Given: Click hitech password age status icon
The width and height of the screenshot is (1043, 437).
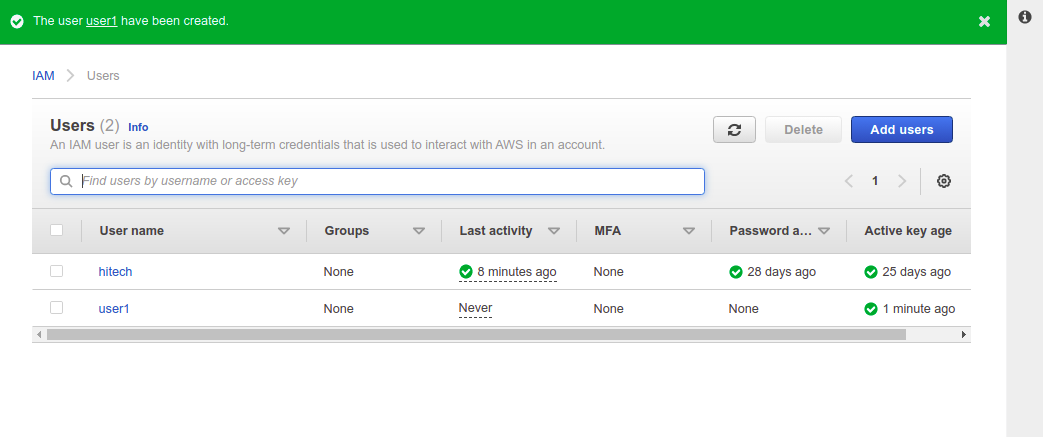Looking at the screenshot, I should pyautogui.click(x=736, y=271).
